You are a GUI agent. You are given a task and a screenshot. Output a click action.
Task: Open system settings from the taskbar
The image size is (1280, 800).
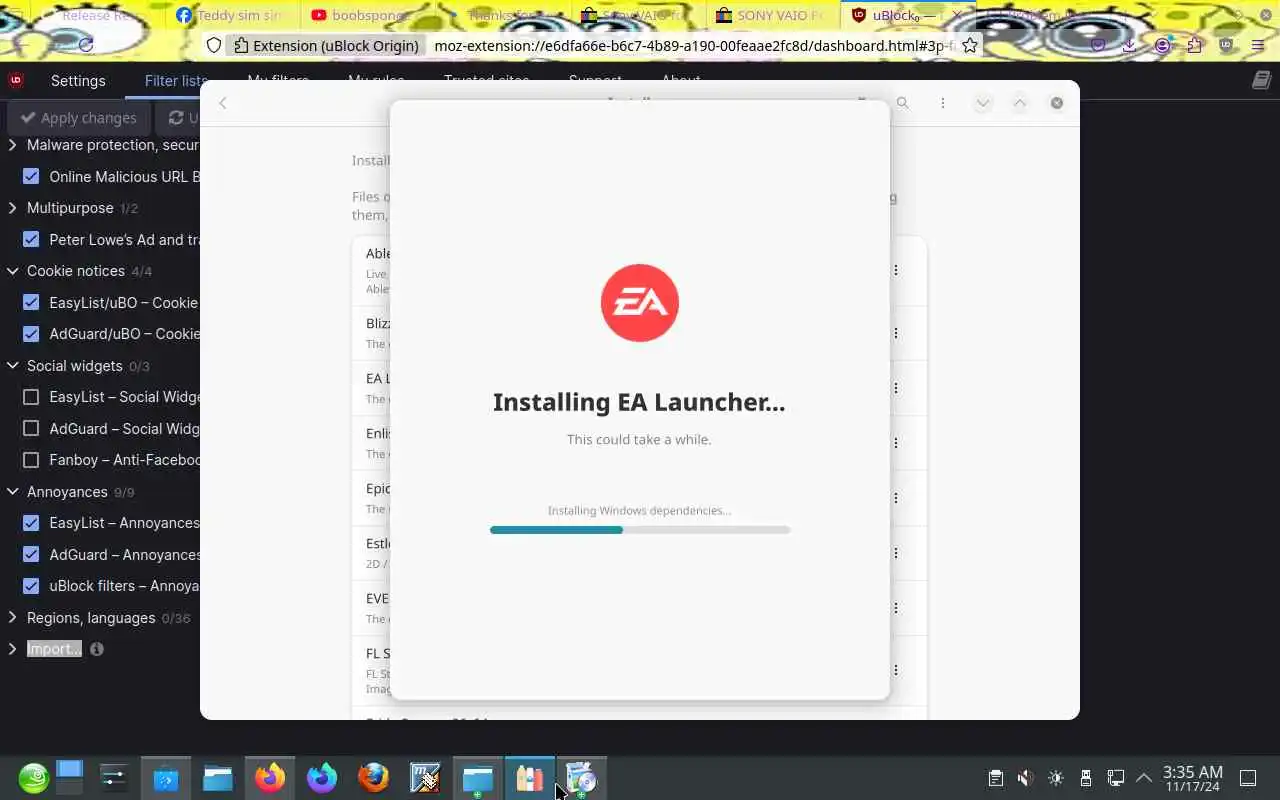(113, 777)
